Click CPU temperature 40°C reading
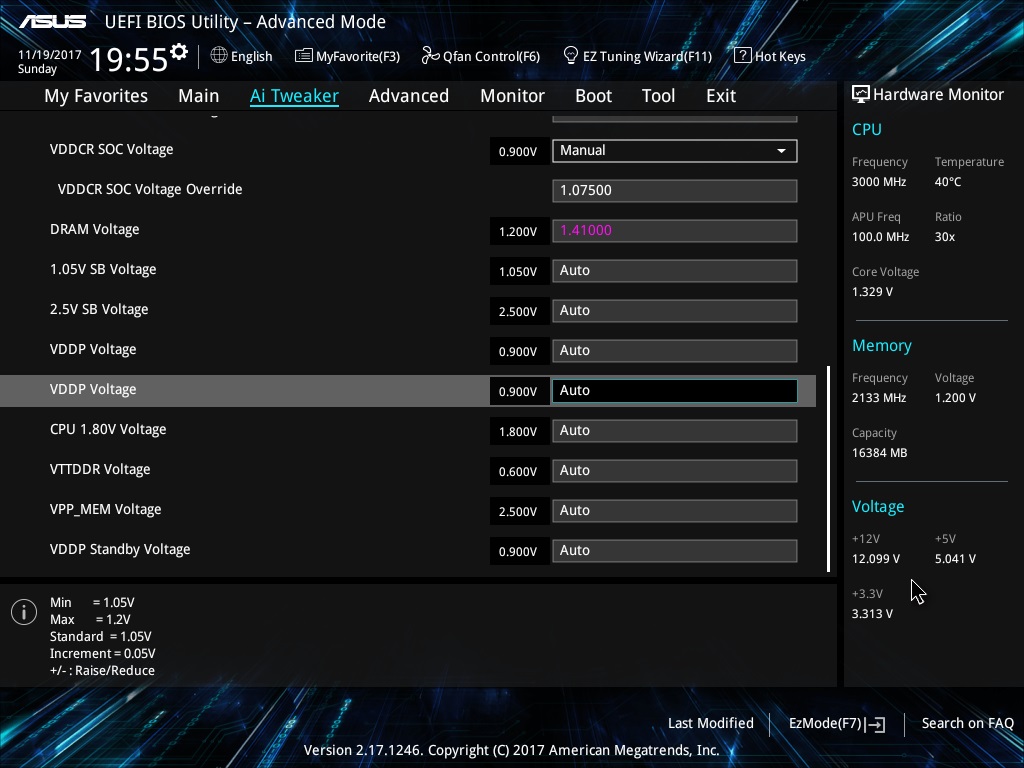This screenshot has width=1024, height=768. pyautogui.click(x=948, y=182)
